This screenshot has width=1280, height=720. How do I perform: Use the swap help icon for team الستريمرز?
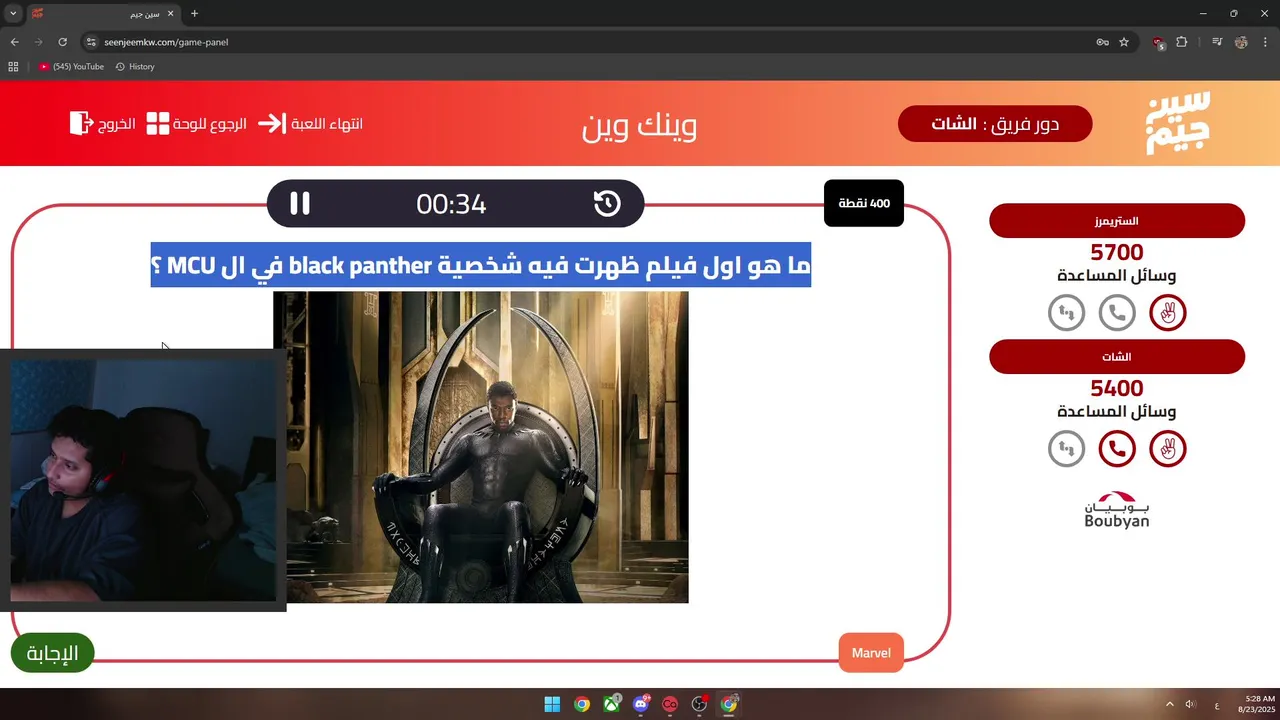pyautogui.click(x=1066, y=313)
